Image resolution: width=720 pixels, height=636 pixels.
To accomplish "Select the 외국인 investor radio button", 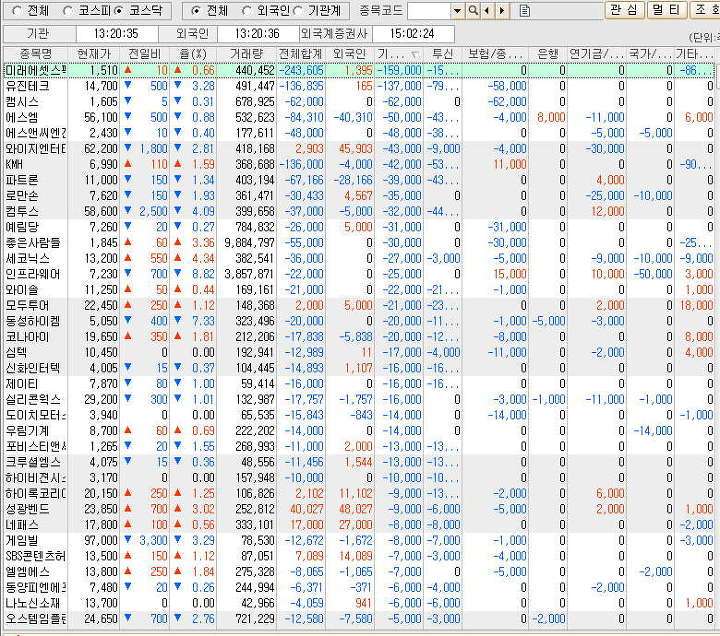I will pyautogui.click(x=246, y=11).
